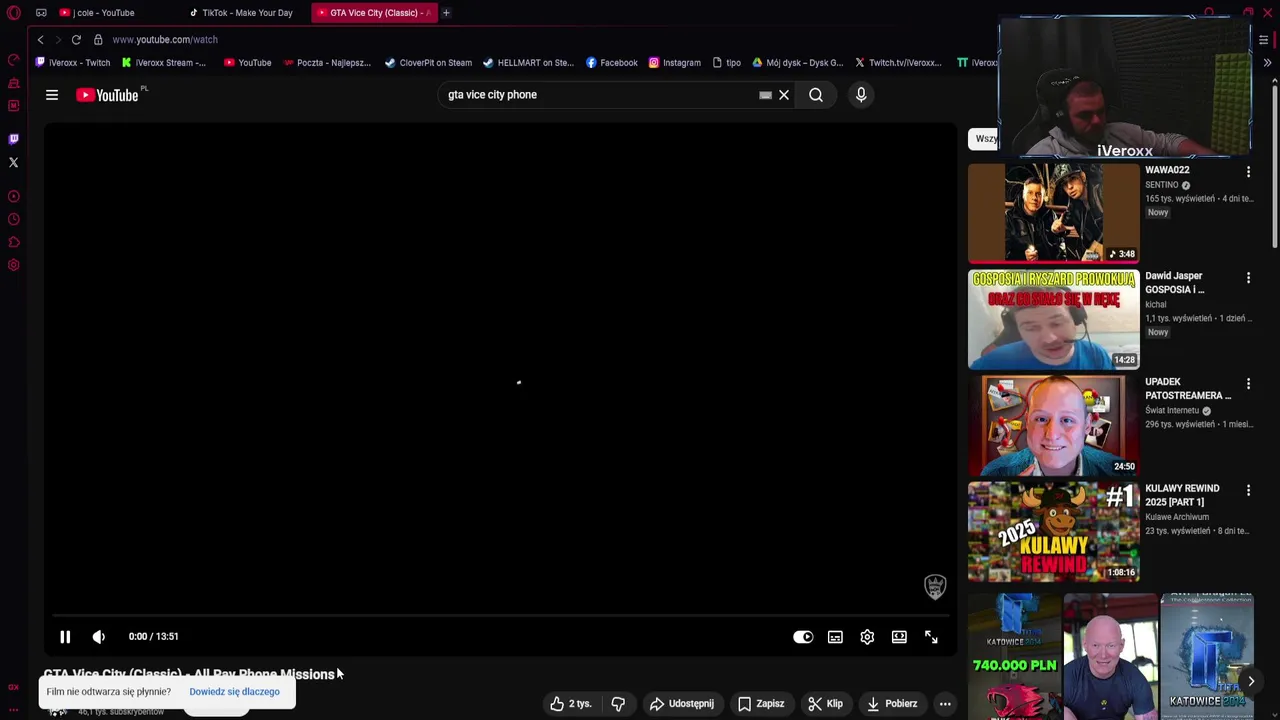Image resolution: width=1280 pixels, height=720 pixels.
Task: Reload the page with the refresh icon
Action: coord(76,40)
